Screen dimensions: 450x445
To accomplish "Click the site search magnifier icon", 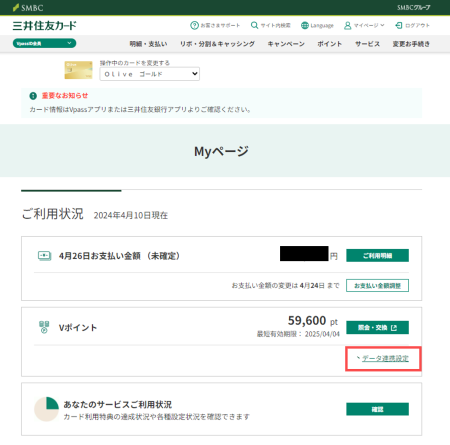I will pos(254,25).
